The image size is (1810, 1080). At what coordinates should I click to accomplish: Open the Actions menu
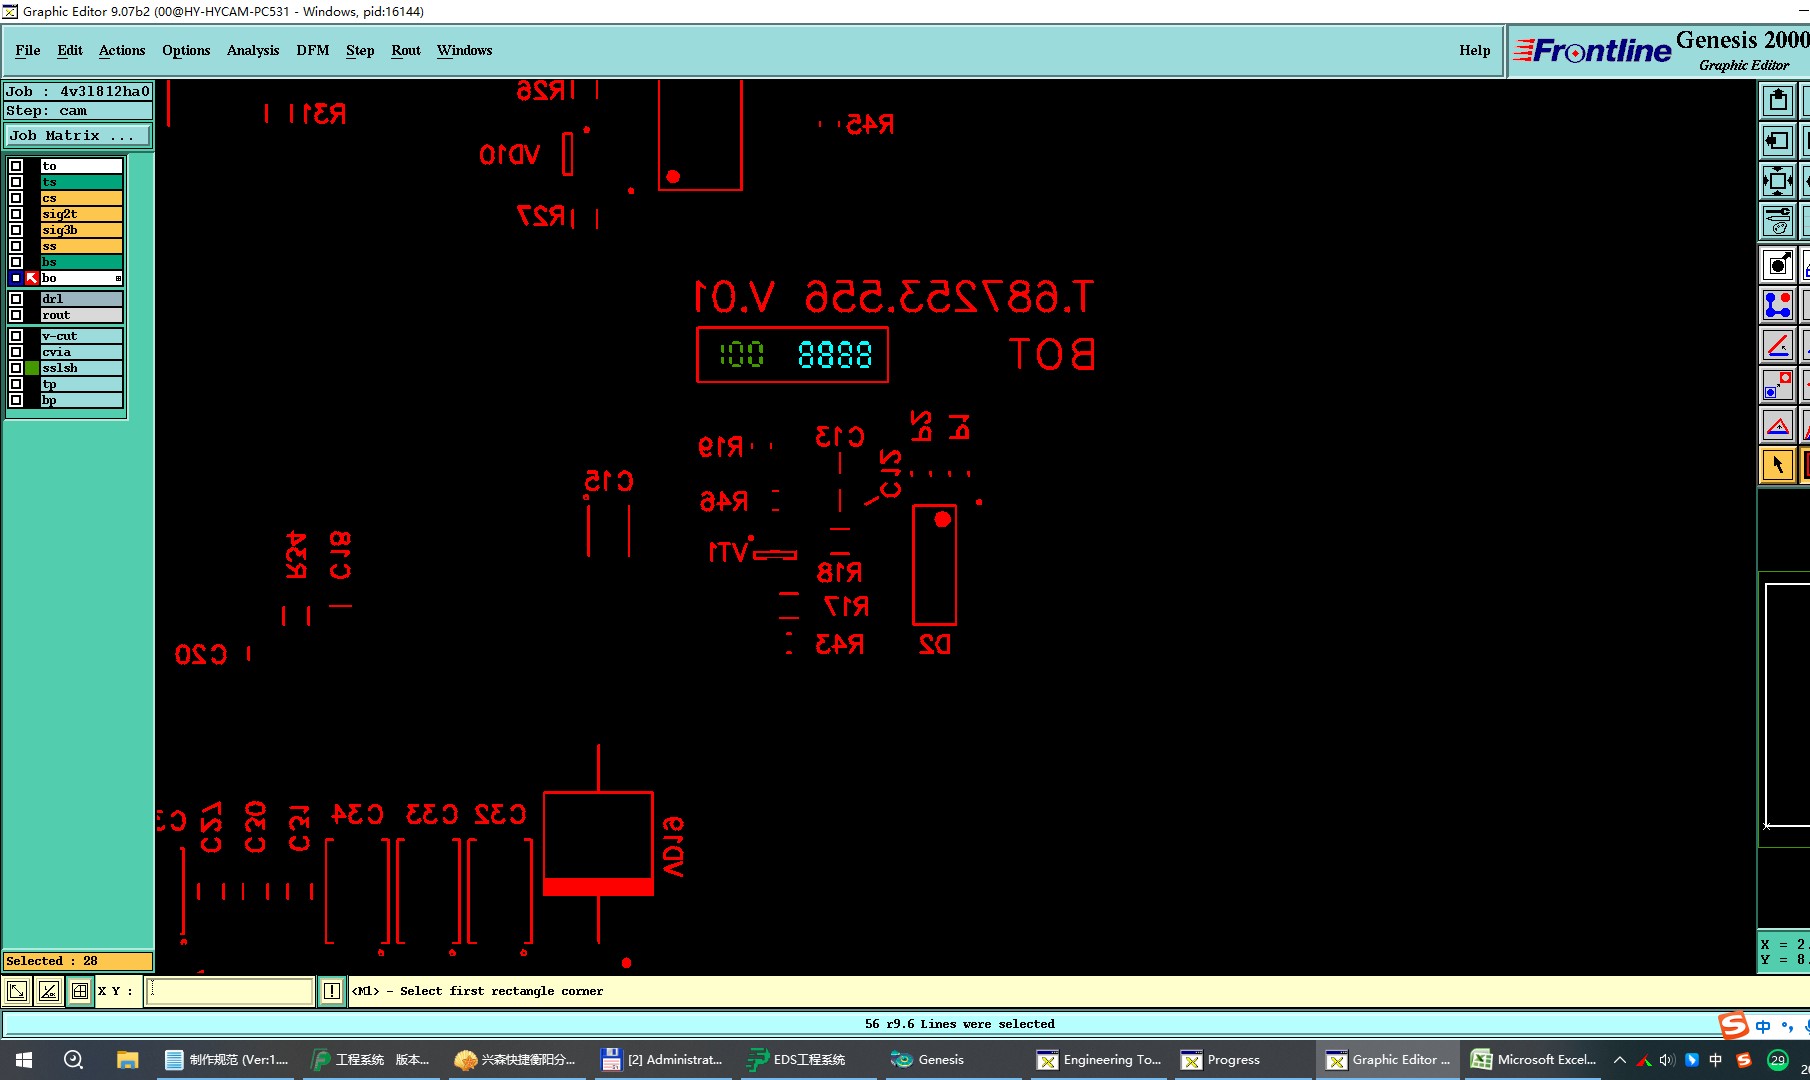click(122, 50)
